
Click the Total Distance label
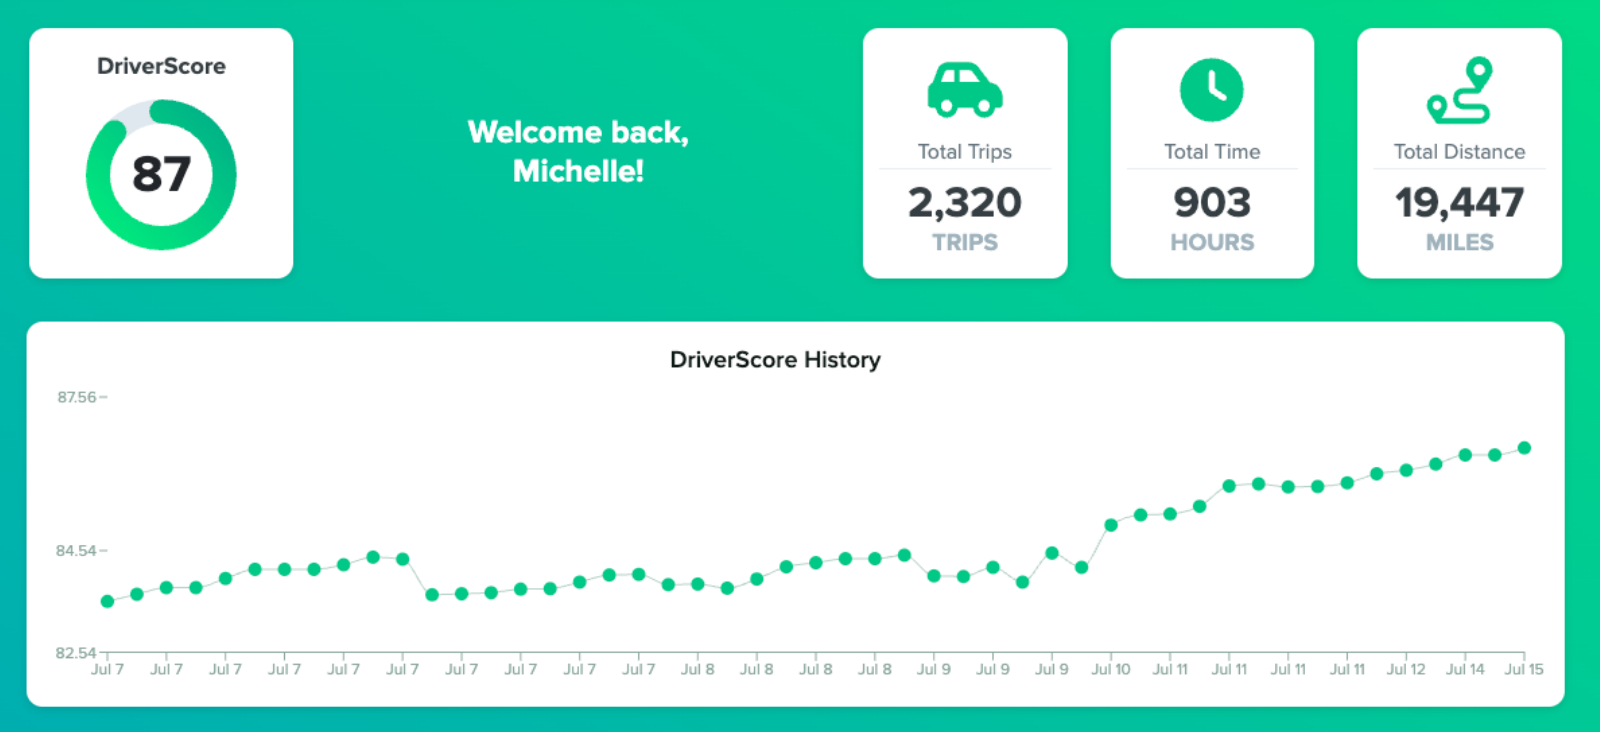pyautogui.click(x=1459, y=152)
